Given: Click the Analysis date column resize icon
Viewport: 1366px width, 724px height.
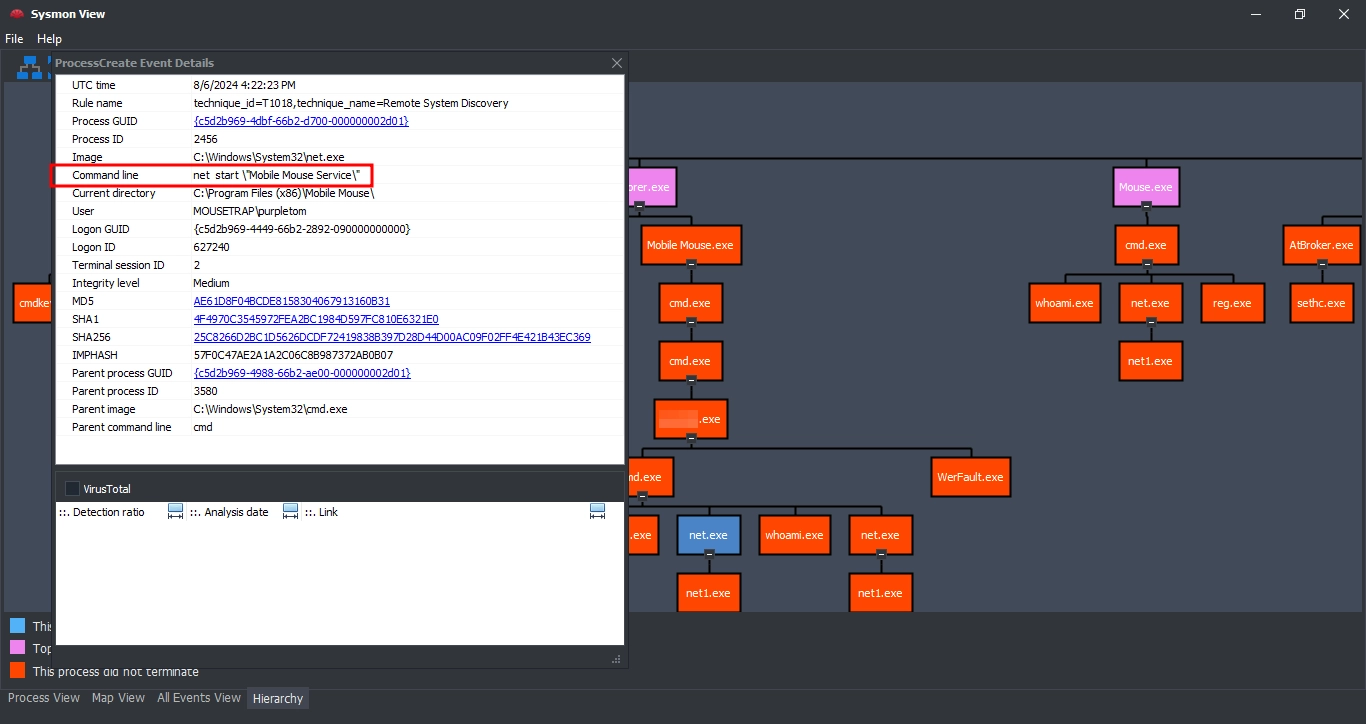Looking at the screenshot, I should 291,512.
